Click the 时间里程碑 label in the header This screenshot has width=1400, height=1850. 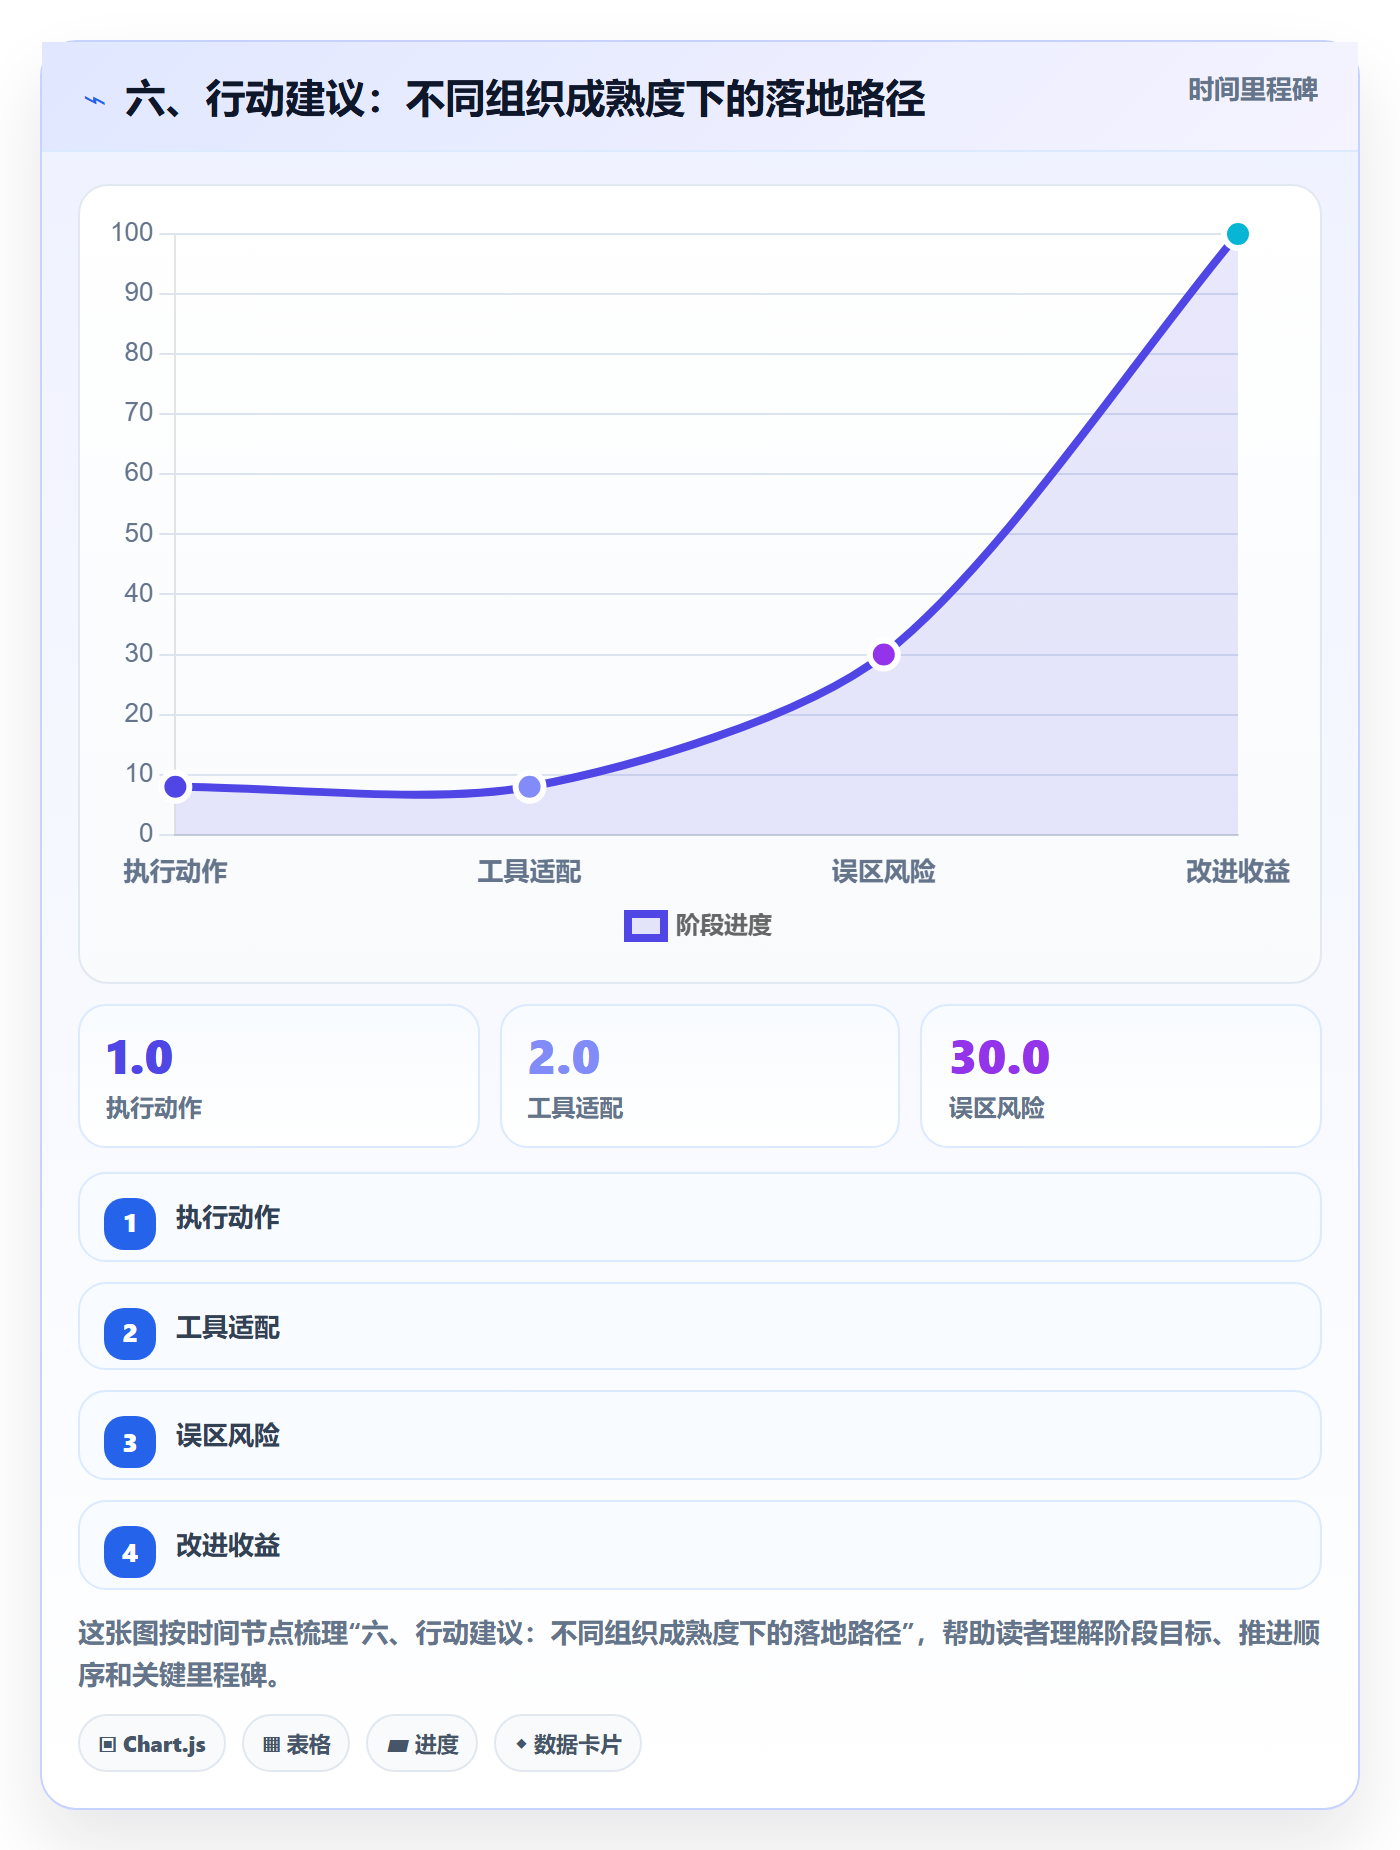click(x=1253, y=90)
